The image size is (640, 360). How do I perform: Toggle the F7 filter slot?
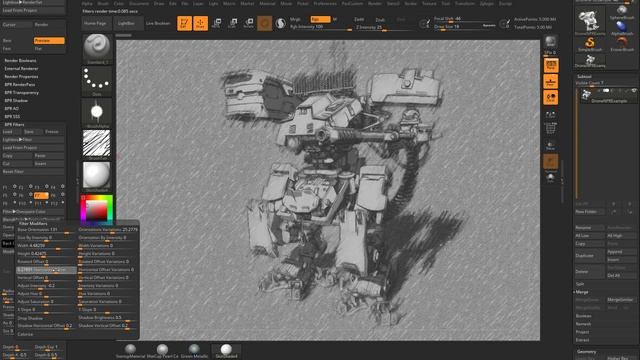point(41,196)
